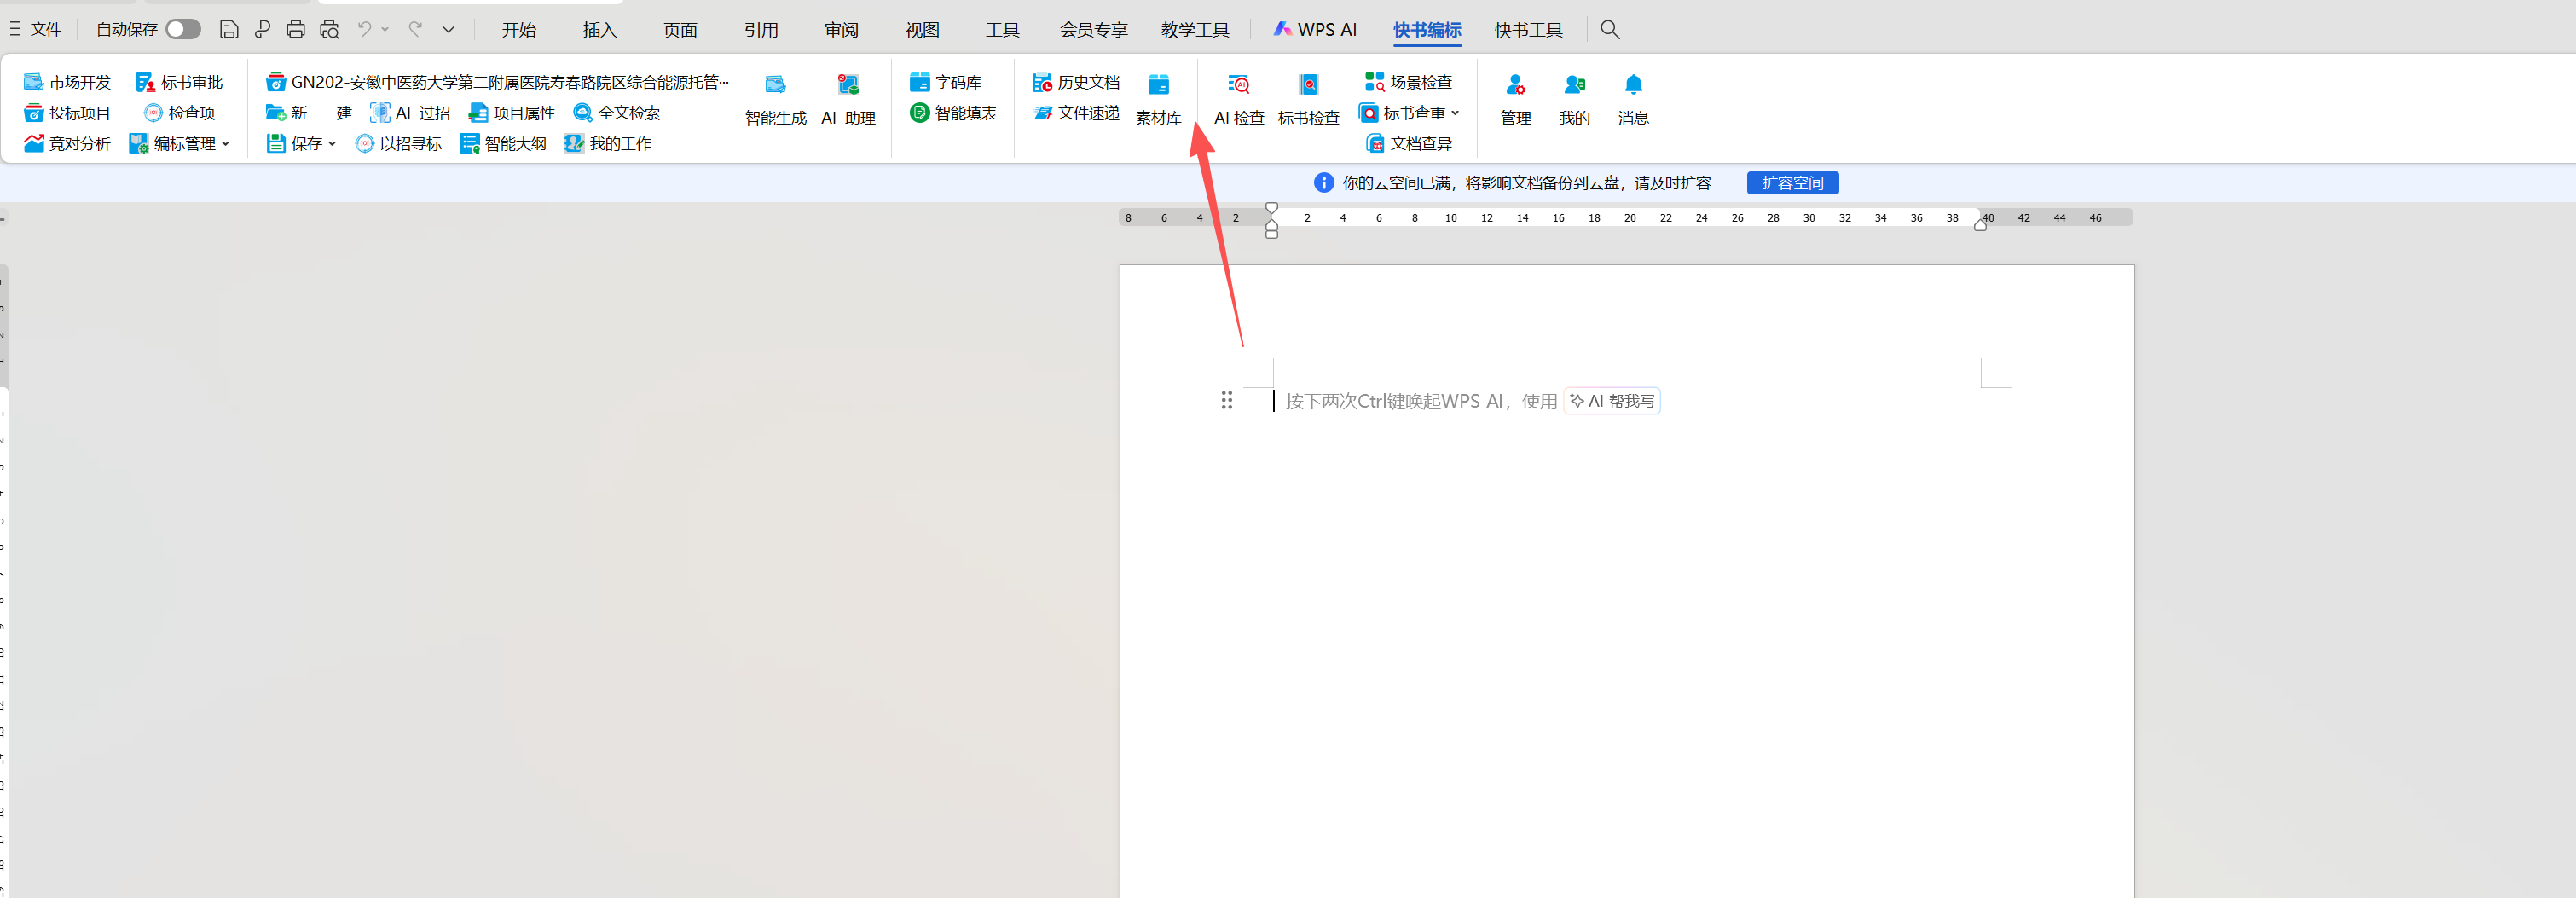Click the AI 帮我写 button

tap(1611, 401)
